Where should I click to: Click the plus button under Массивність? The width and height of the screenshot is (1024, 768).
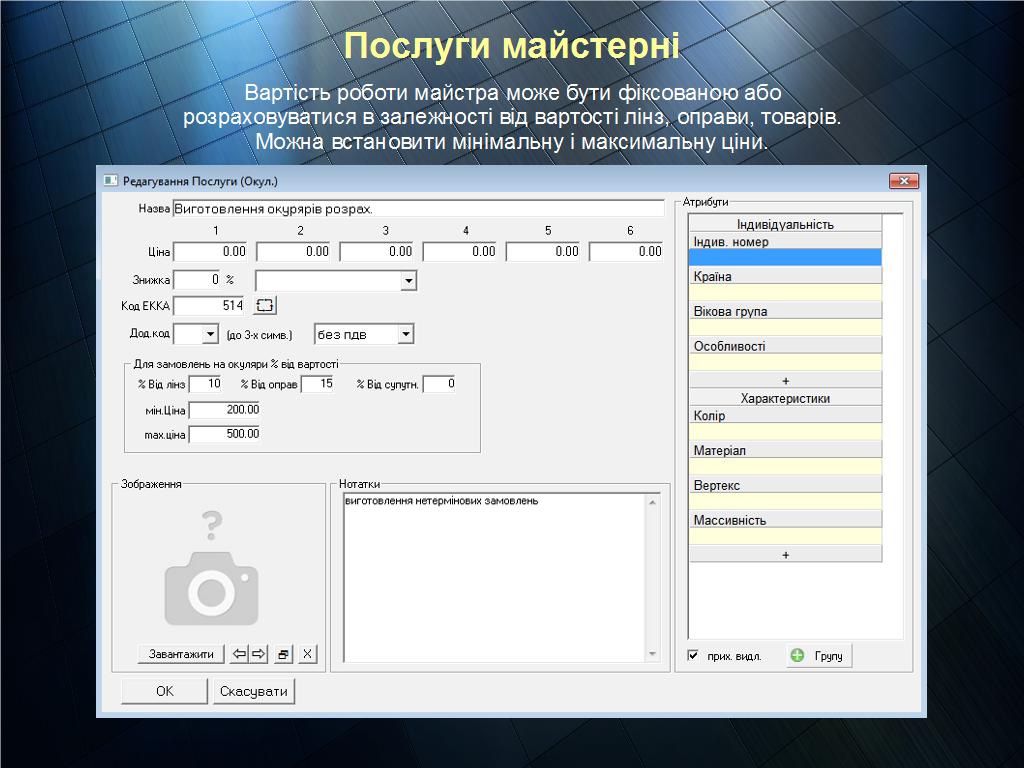[x=785, y=554]
